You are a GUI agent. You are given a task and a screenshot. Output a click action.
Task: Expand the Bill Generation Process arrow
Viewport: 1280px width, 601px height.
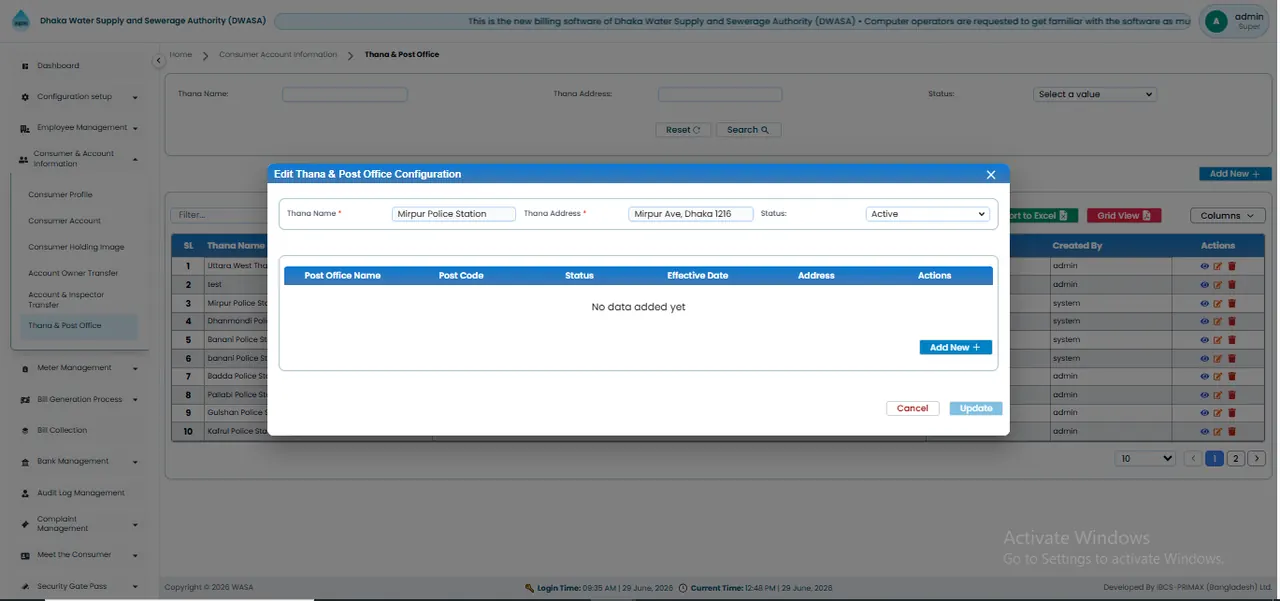(x=135, y=400)
